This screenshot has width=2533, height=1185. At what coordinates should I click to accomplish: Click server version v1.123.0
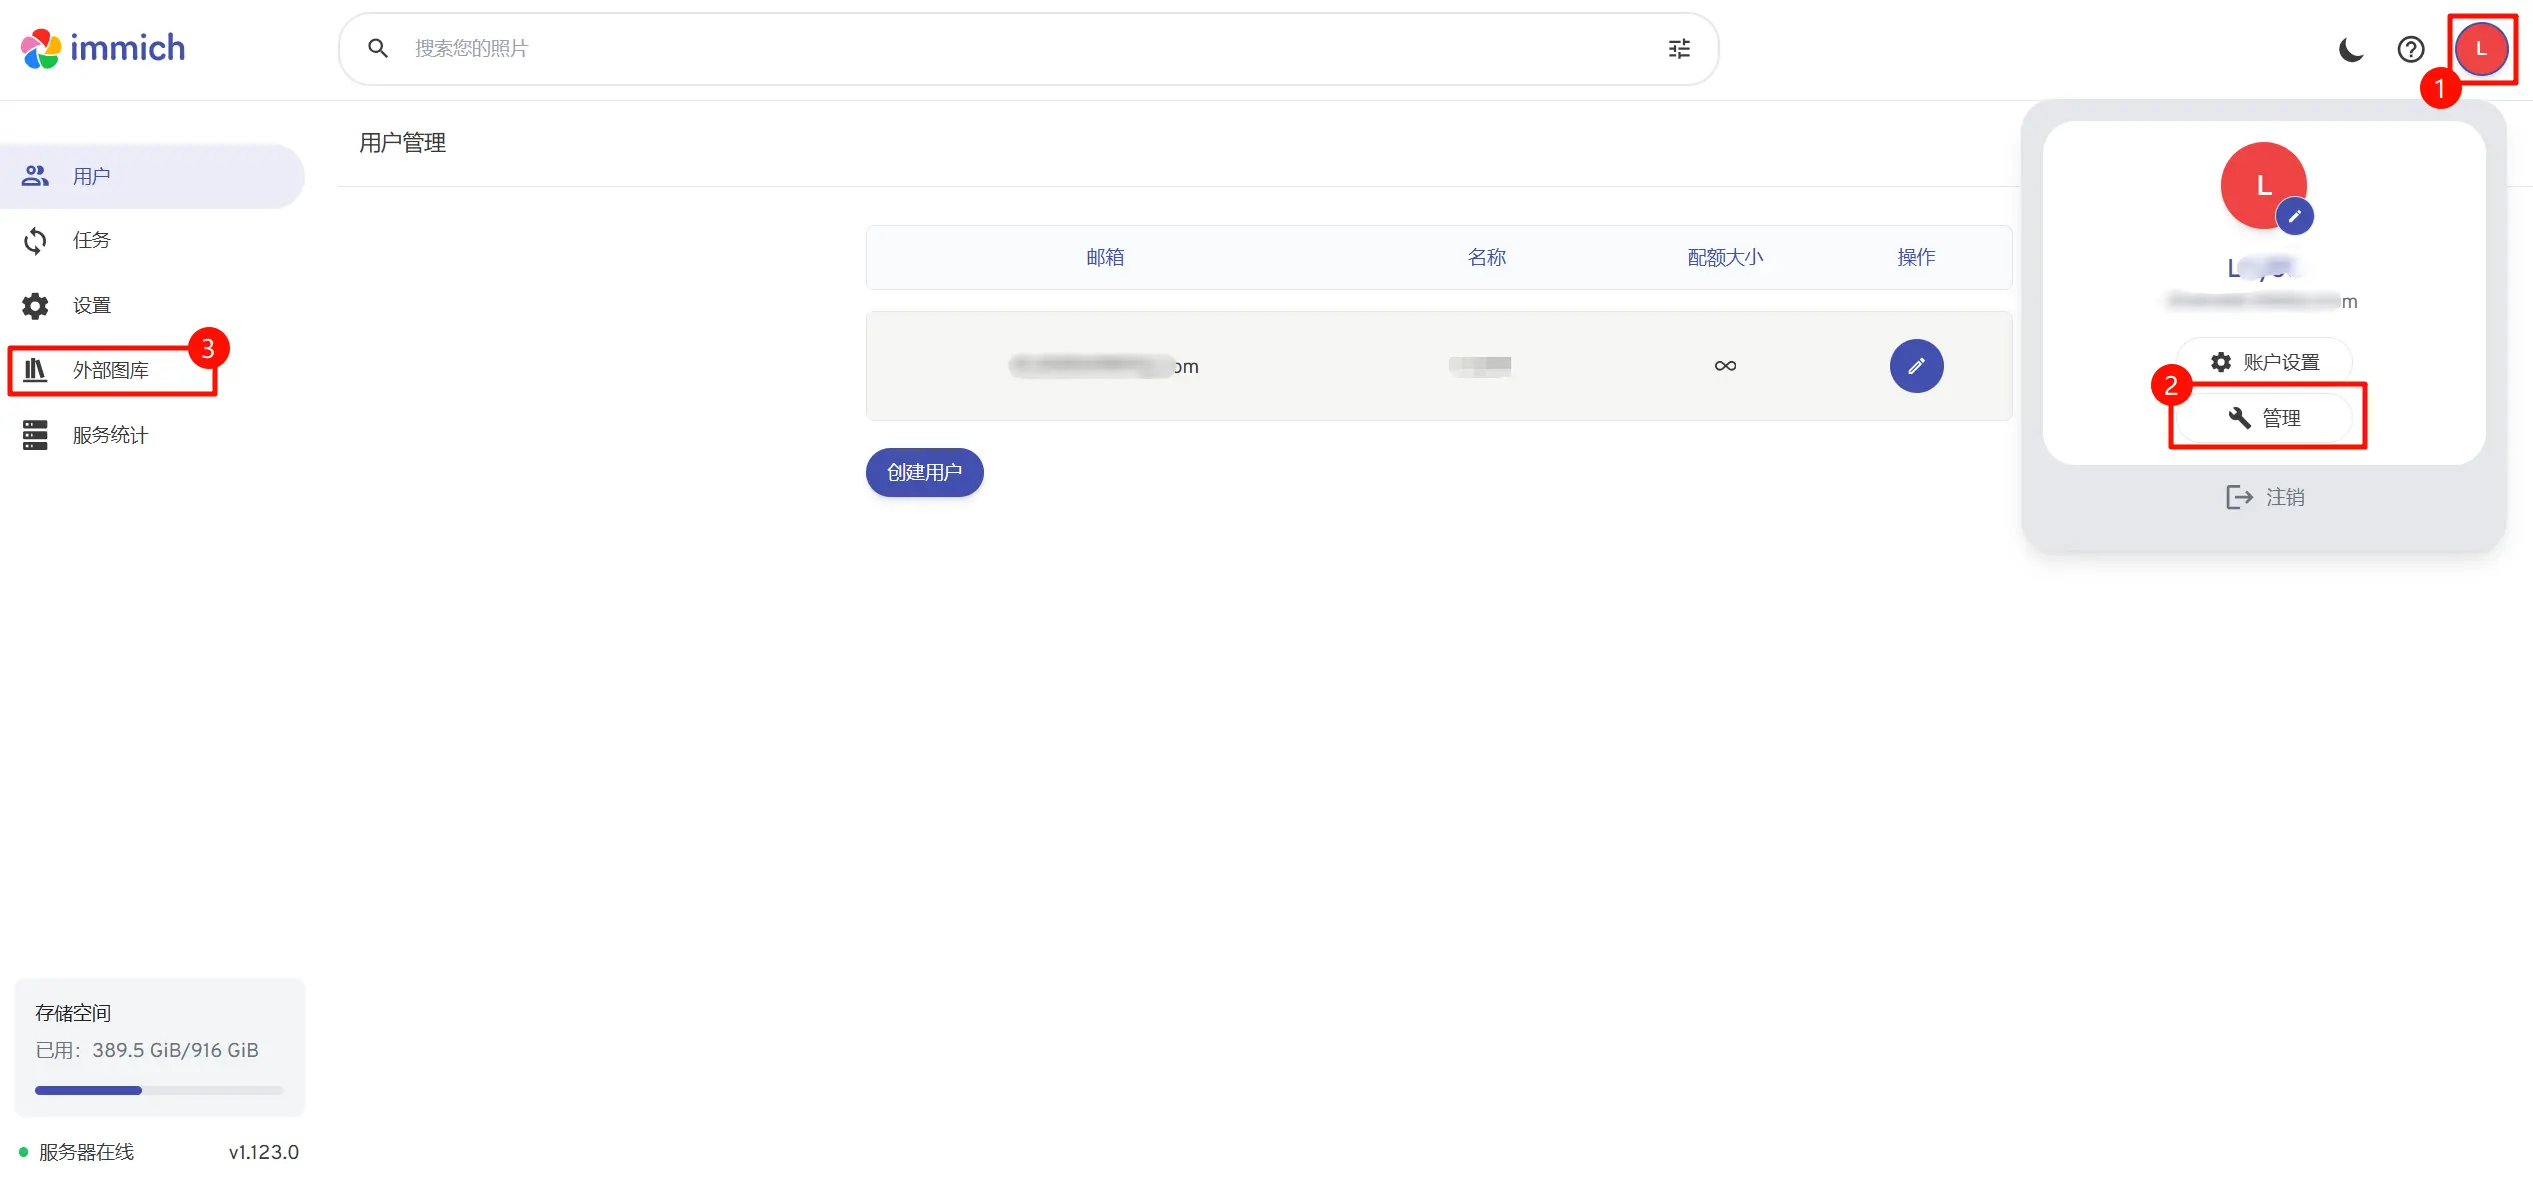[263, 1152]
